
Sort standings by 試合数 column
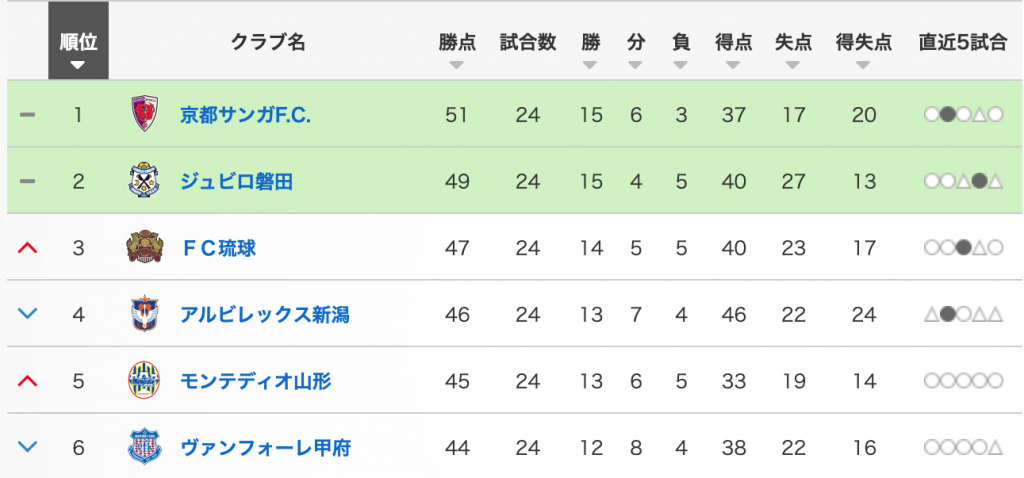(x=528, y=50)
